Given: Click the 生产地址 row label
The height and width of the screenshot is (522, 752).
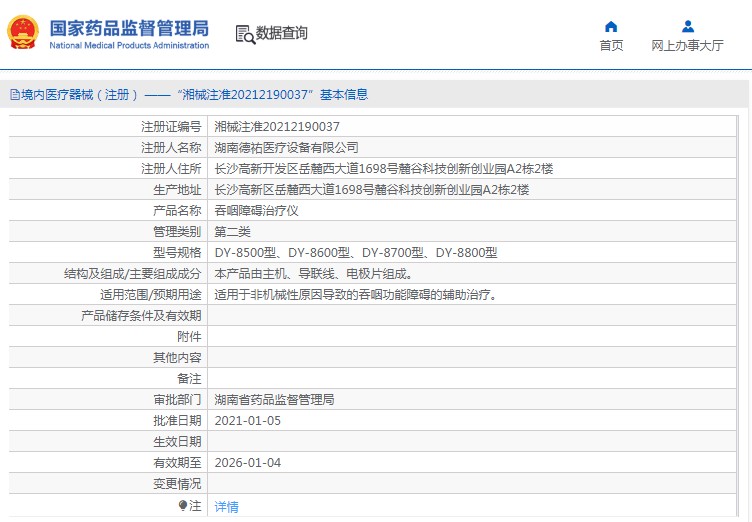Looking at the screenshot, I should 177,190.
